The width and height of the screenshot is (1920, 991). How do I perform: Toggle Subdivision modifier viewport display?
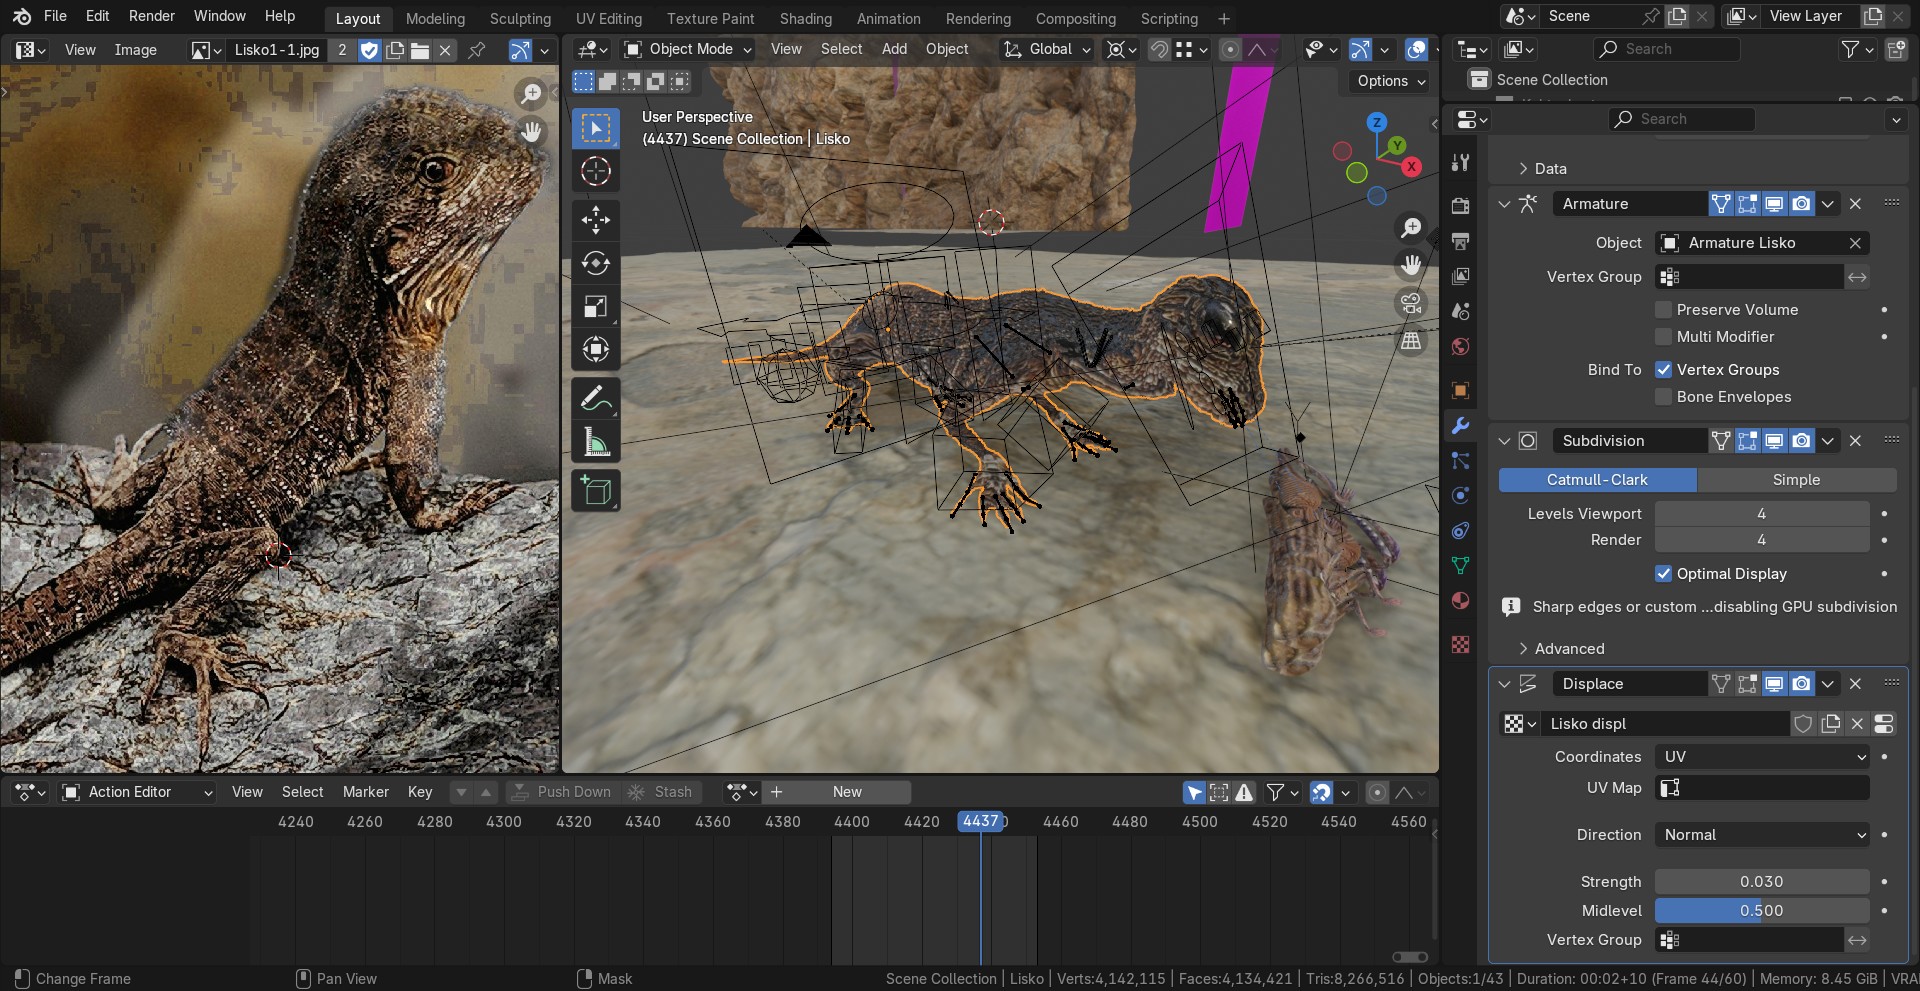point(1774,441)
